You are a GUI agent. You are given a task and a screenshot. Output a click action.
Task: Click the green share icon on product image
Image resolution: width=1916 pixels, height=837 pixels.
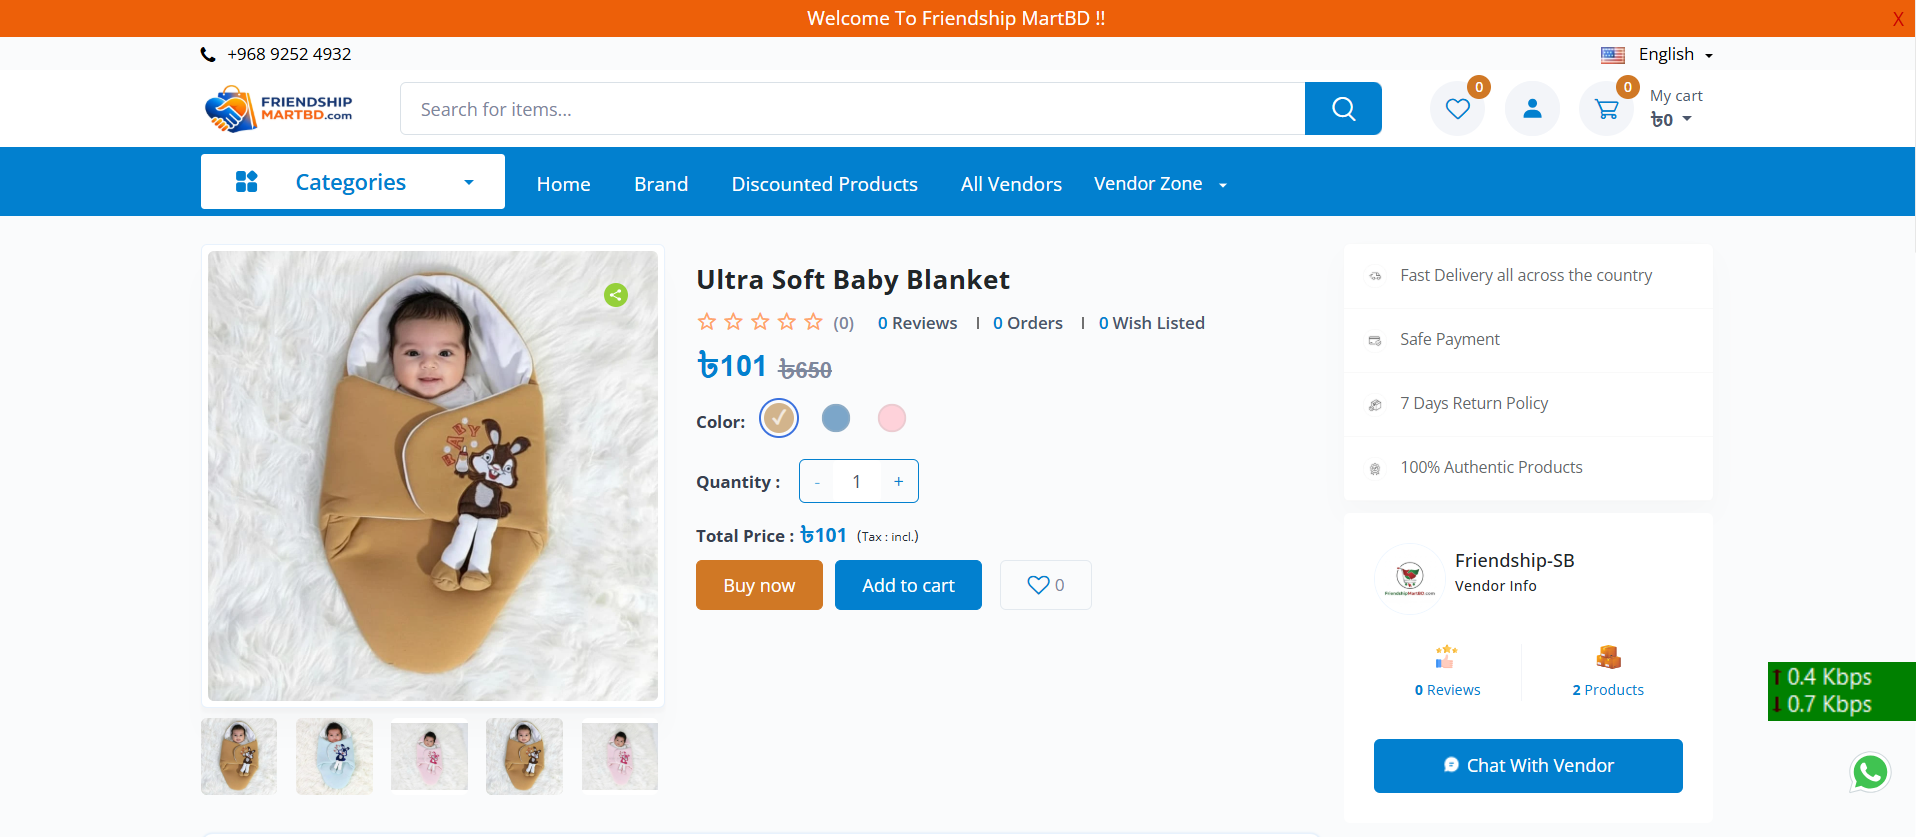click(616, 295)
